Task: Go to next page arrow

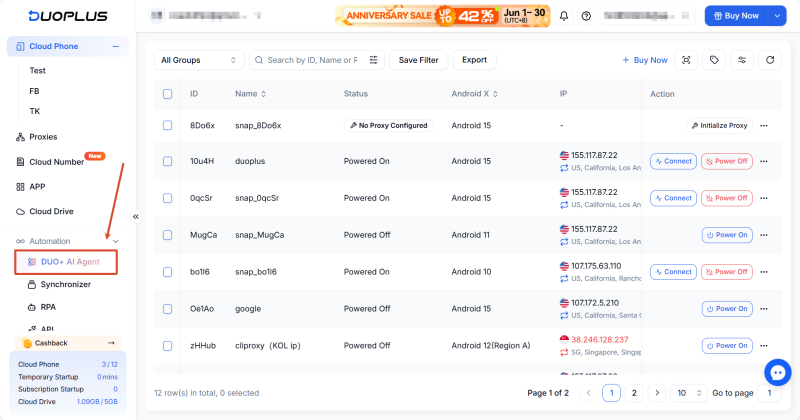Action: point(657,393)
